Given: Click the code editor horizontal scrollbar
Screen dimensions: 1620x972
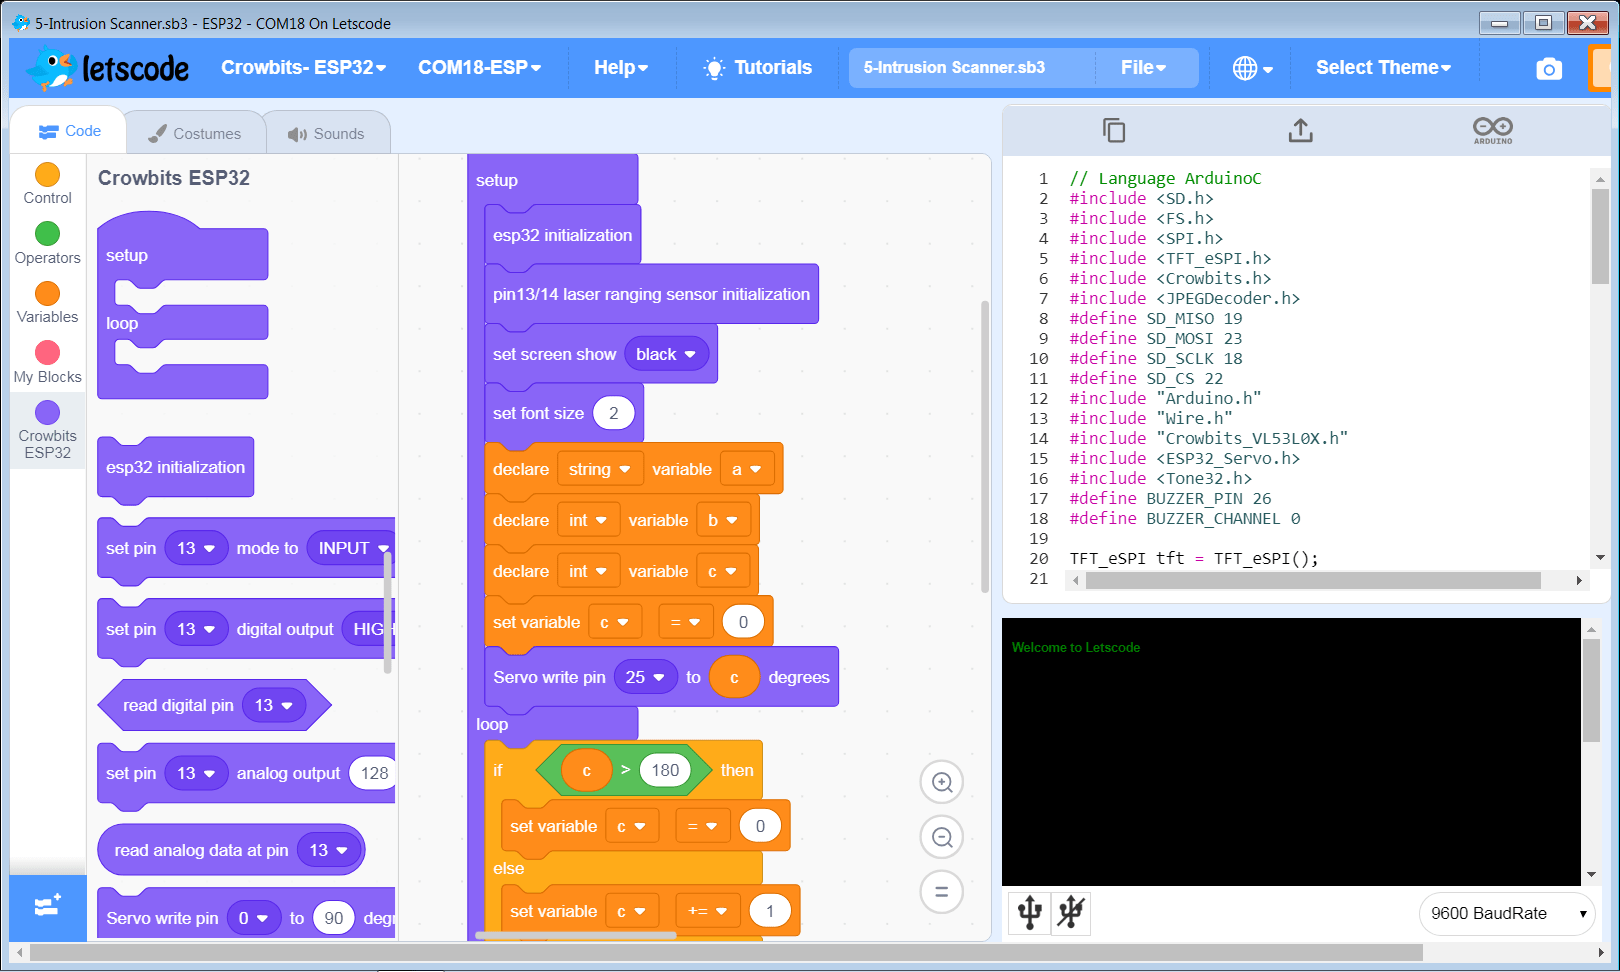Looking at the screenshot, I should [x=1313, y=580].
